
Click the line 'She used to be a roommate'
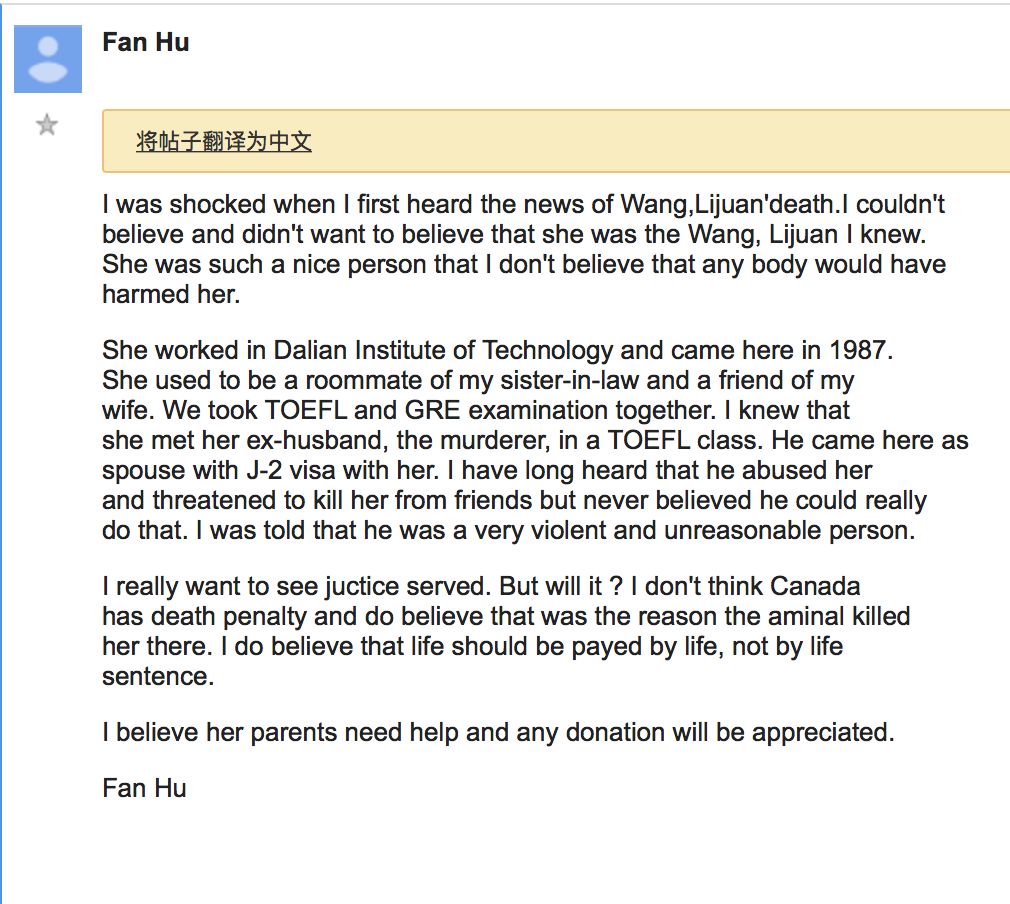(x=478, y=380)
